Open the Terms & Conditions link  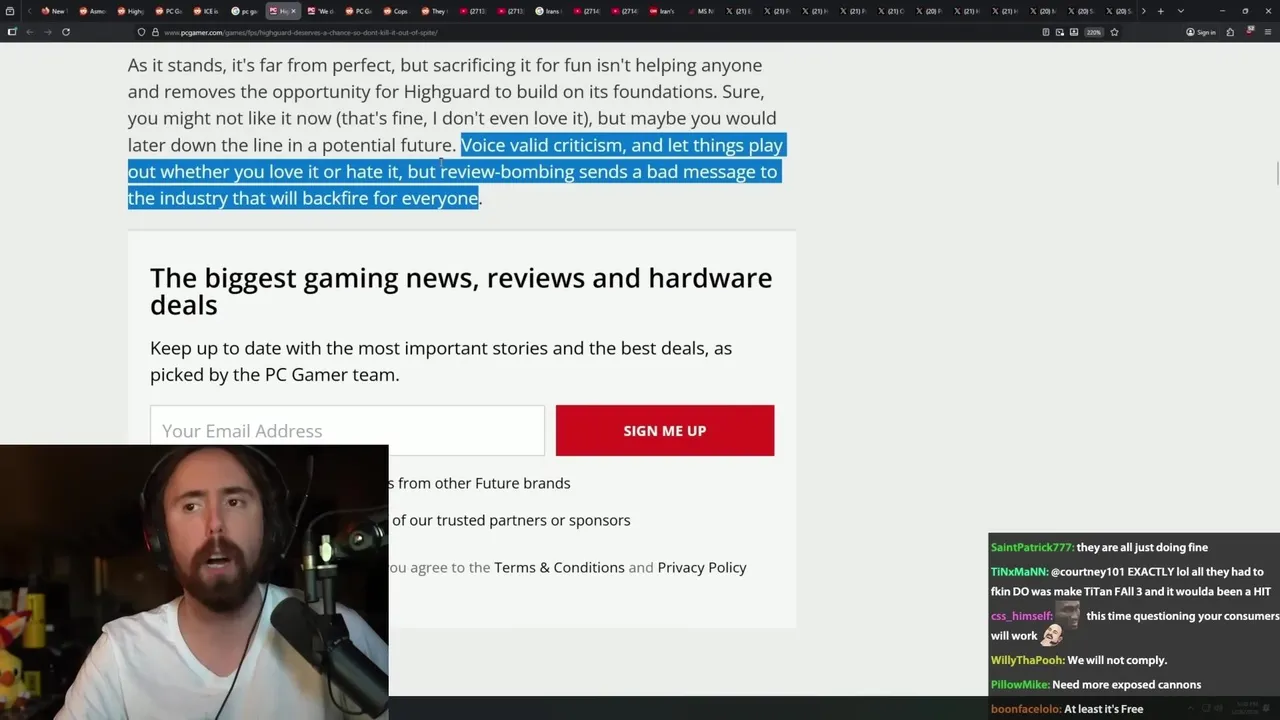click(559, 567)
